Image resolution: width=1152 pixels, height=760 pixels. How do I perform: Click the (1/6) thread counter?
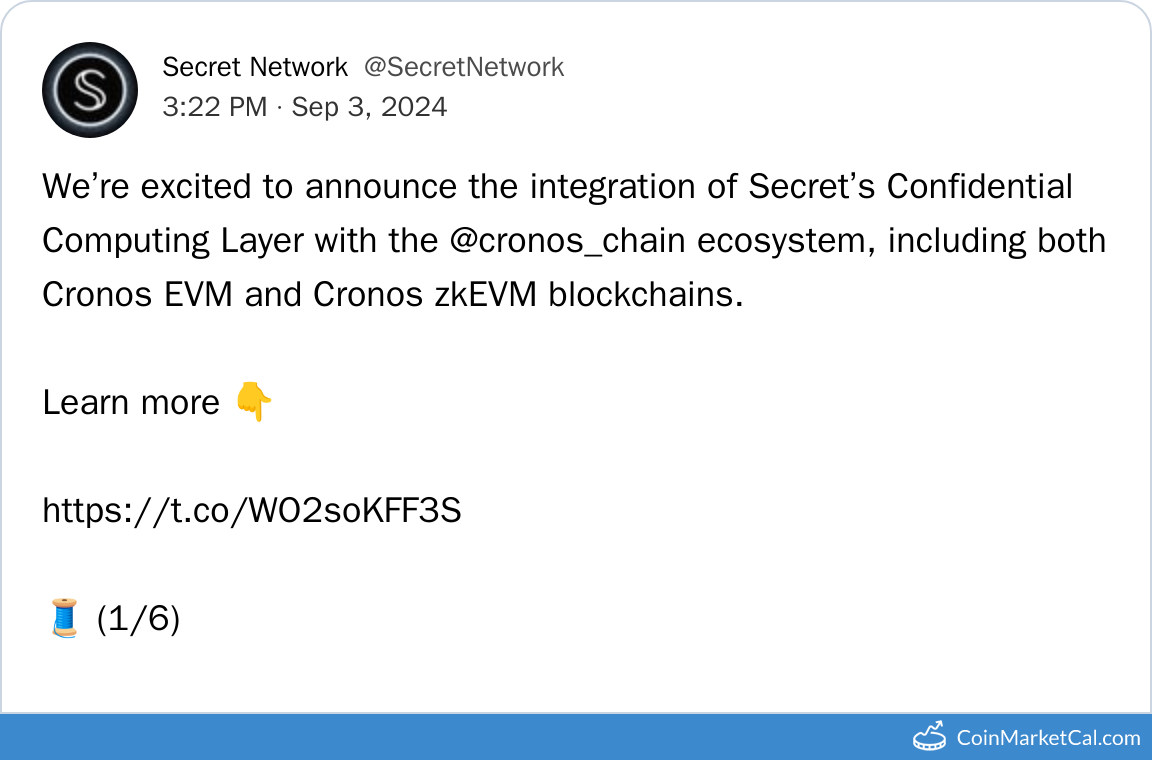pyautogui.click(x=138, y=620)
